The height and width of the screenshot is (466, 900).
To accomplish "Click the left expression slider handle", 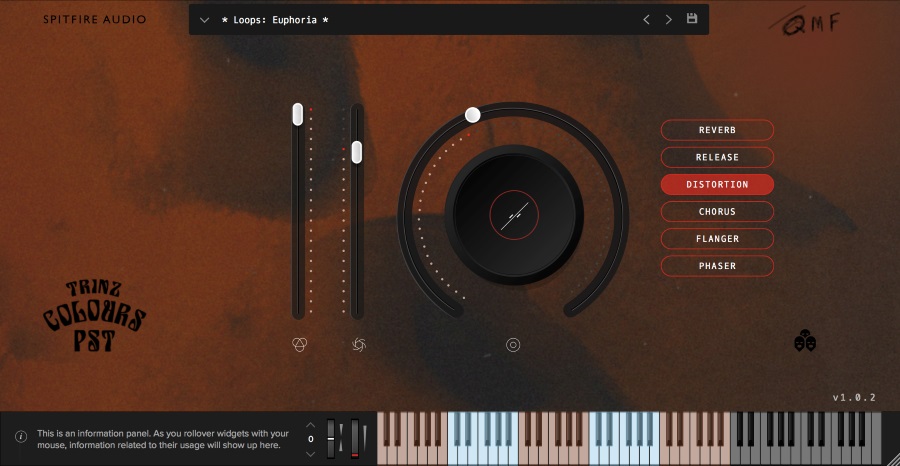I will 297,114.
